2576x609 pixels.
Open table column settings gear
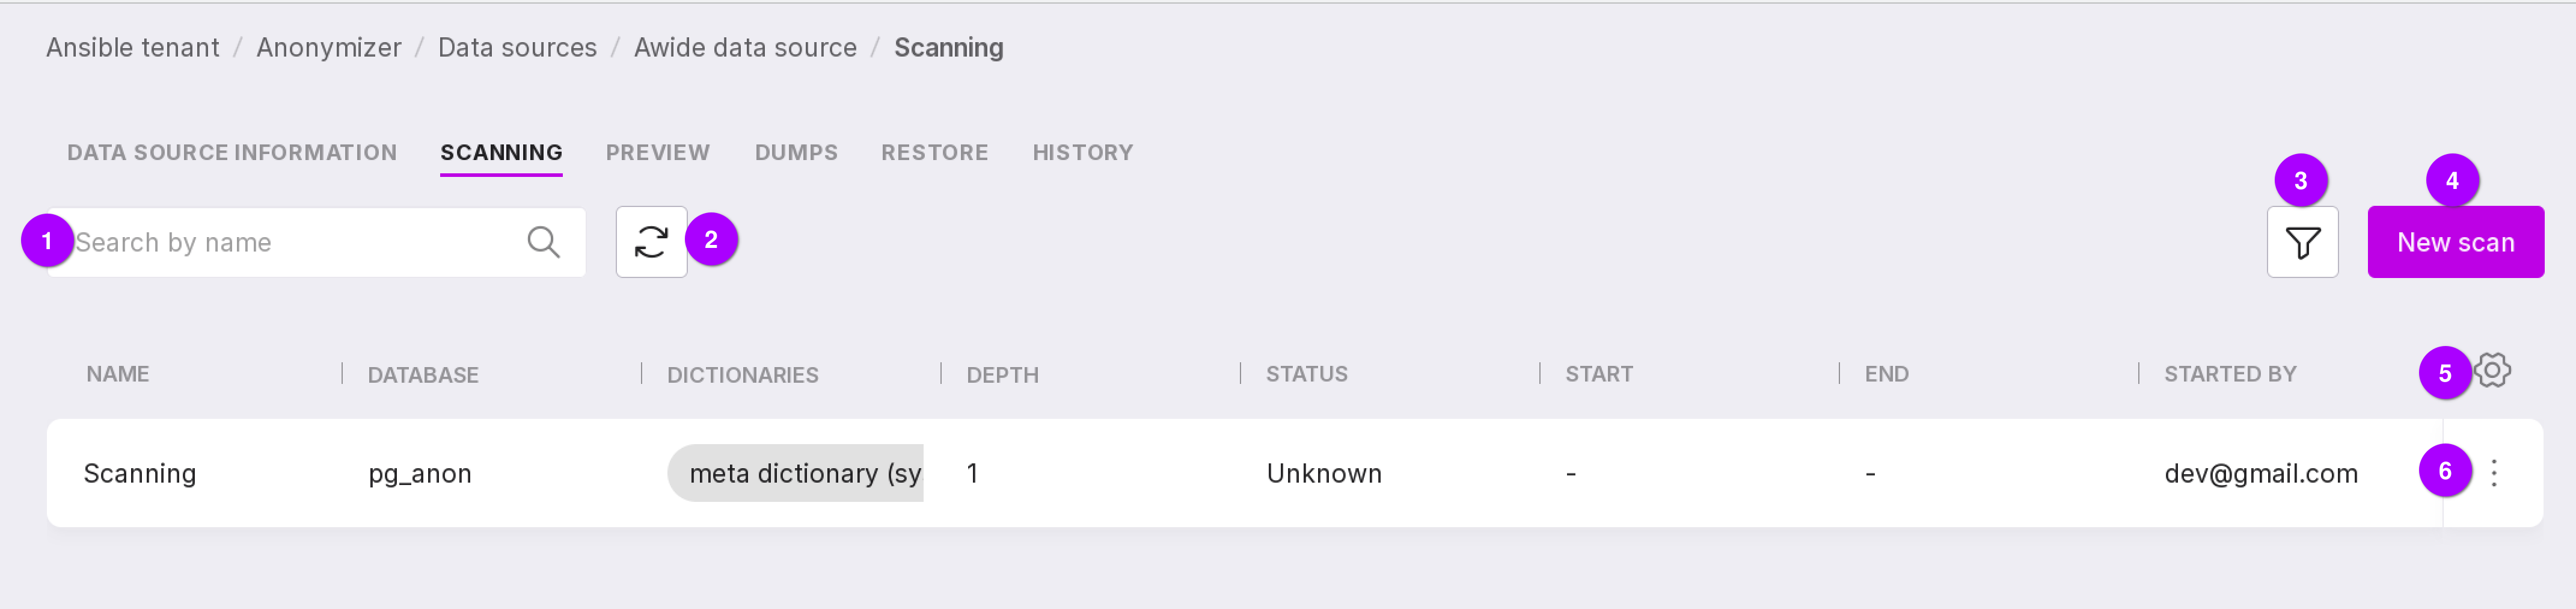pyautogui.click(x=2492, y=371)
